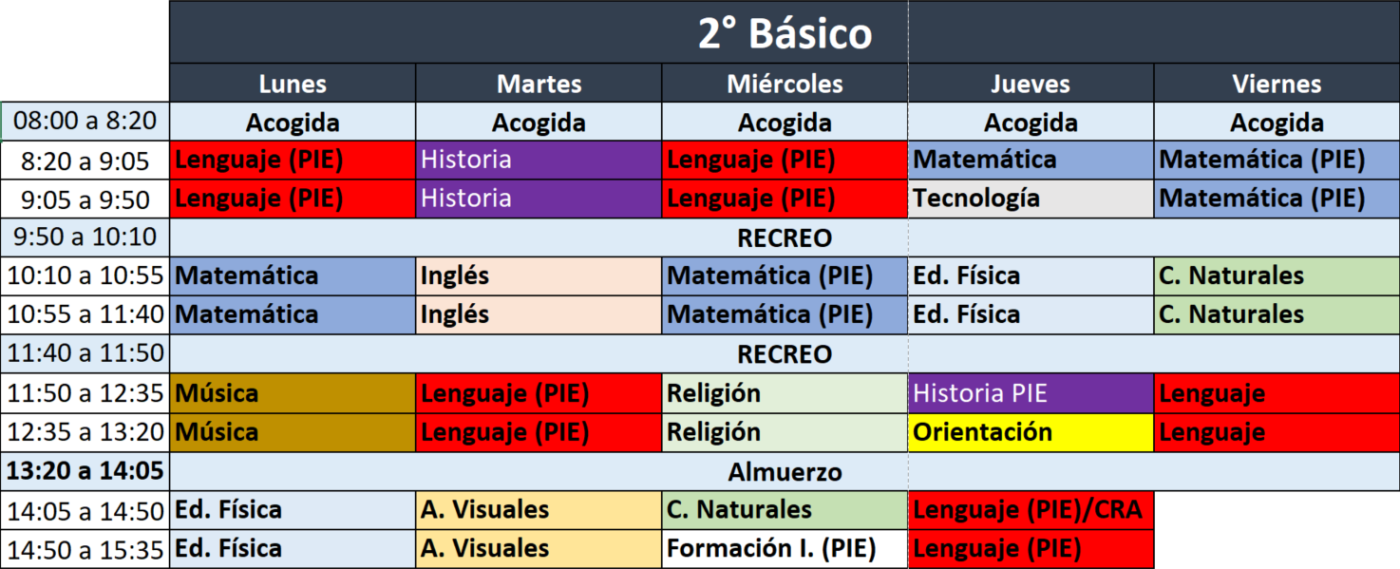
Task: Select the Martes day header
Action: coord(538,84)
